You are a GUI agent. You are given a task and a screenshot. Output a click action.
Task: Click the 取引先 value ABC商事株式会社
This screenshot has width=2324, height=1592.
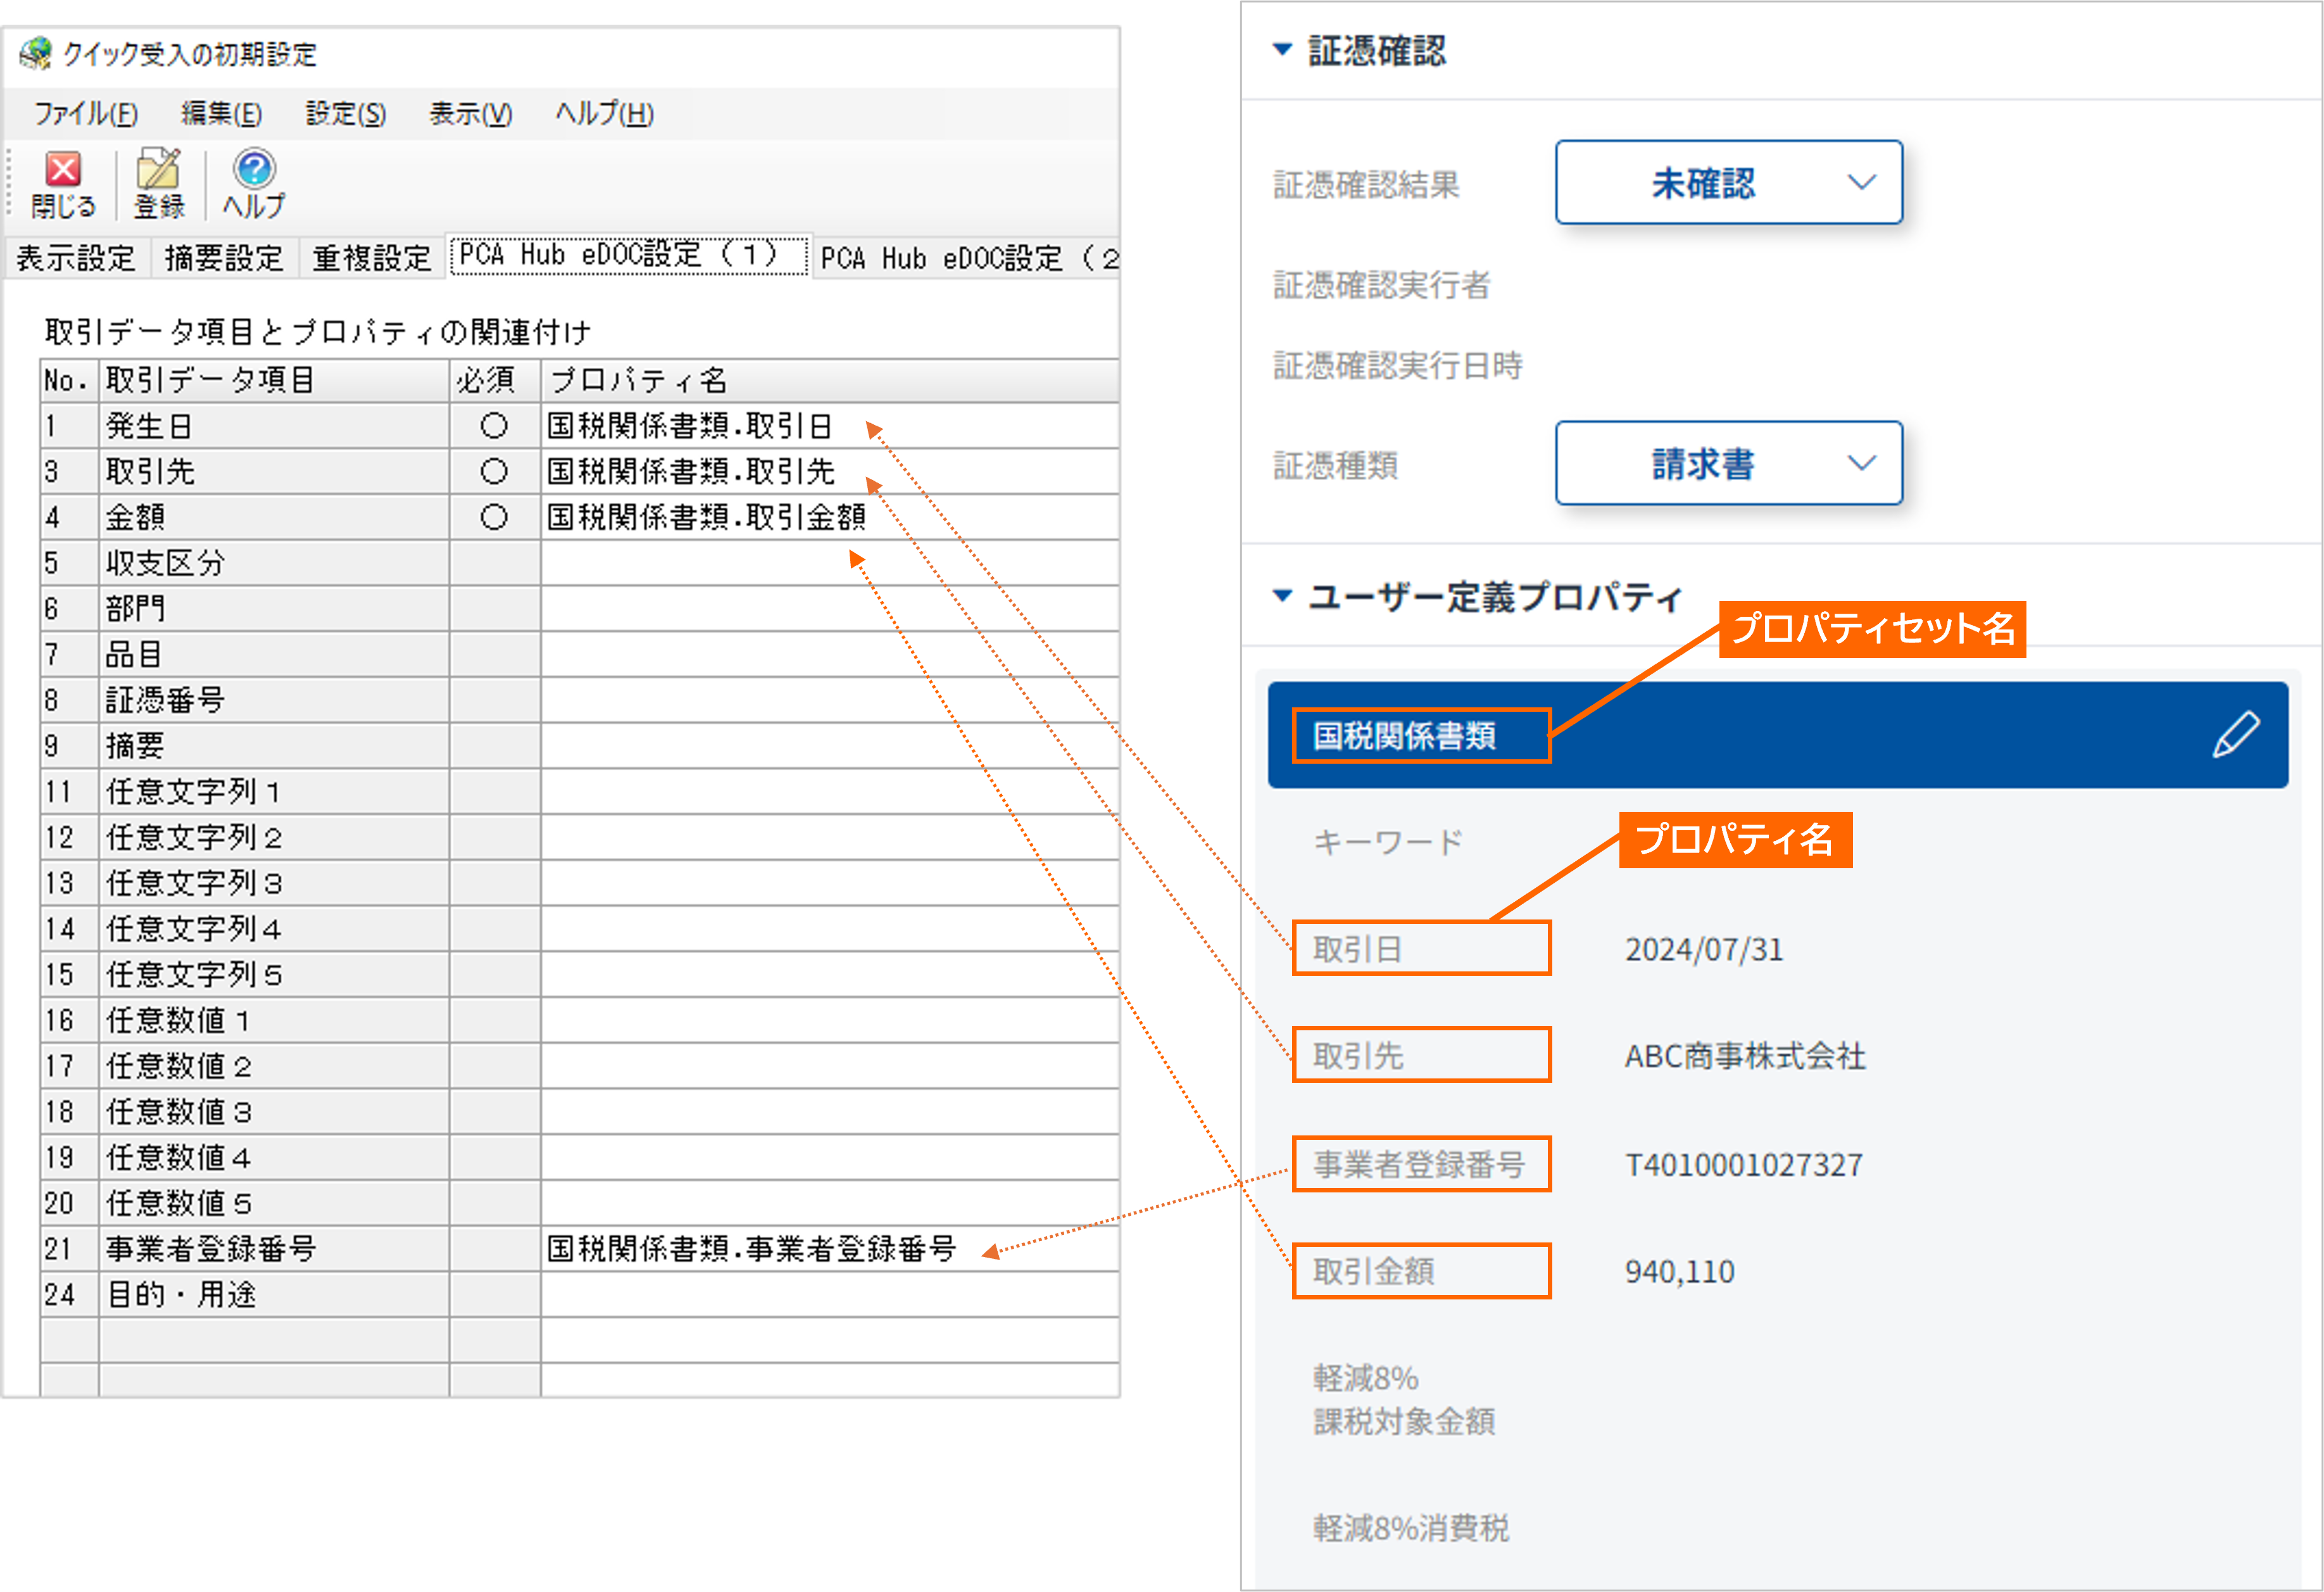pos(1744,1056)
